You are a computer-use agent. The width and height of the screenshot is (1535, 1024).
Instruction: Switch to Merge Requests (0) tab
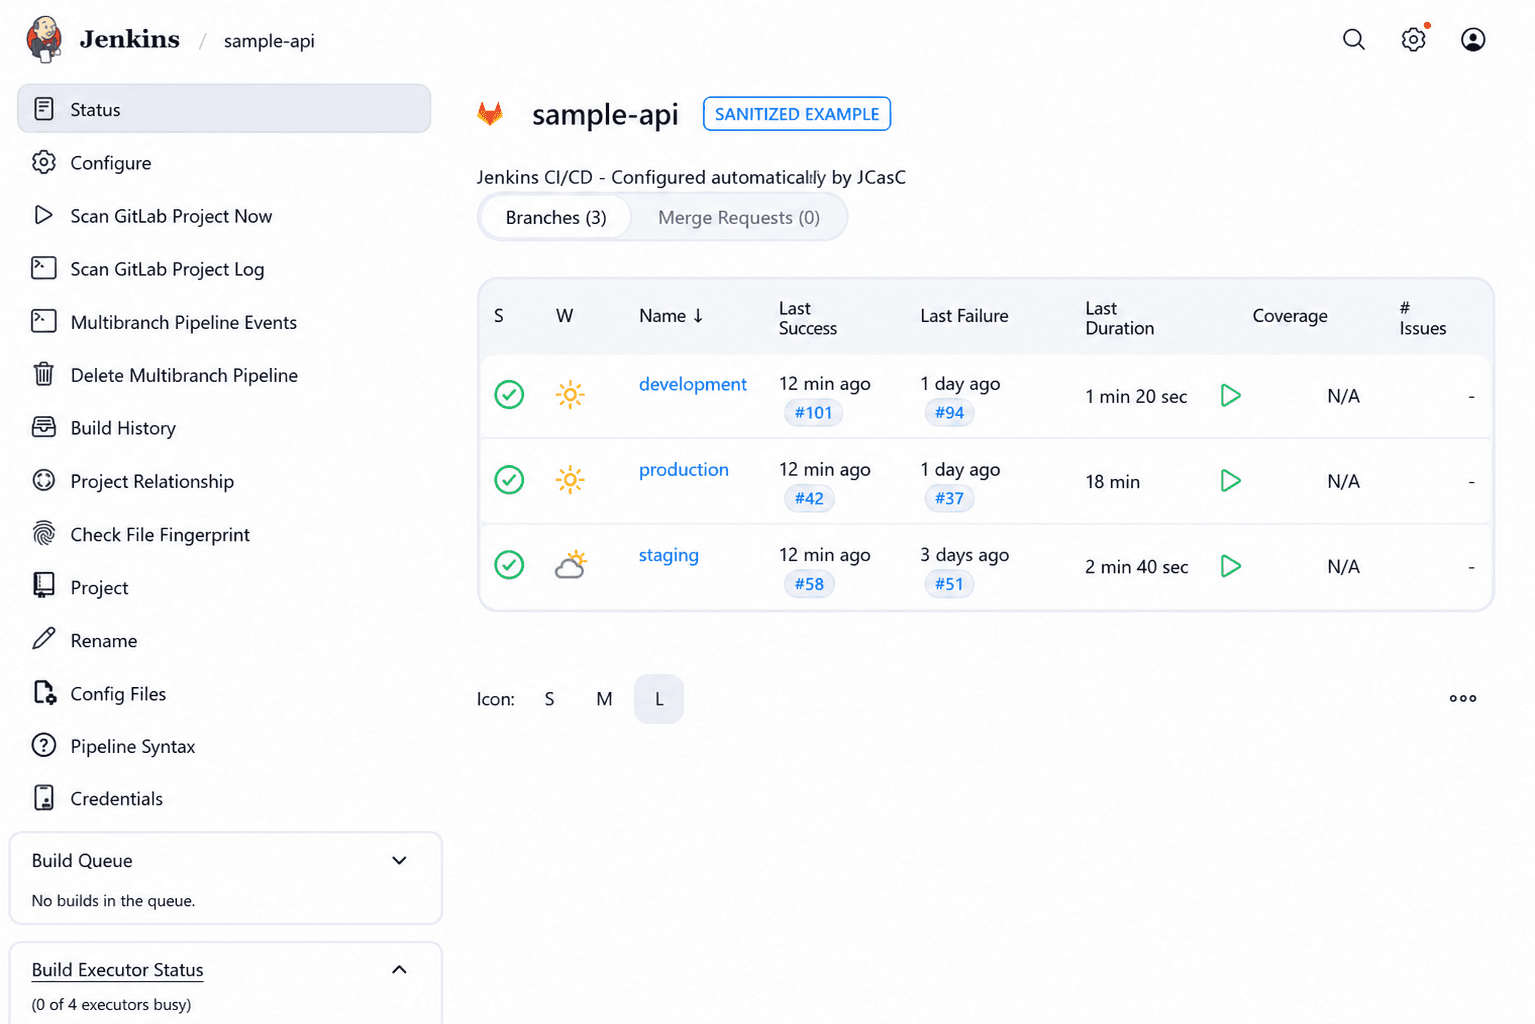coord(739,217)
